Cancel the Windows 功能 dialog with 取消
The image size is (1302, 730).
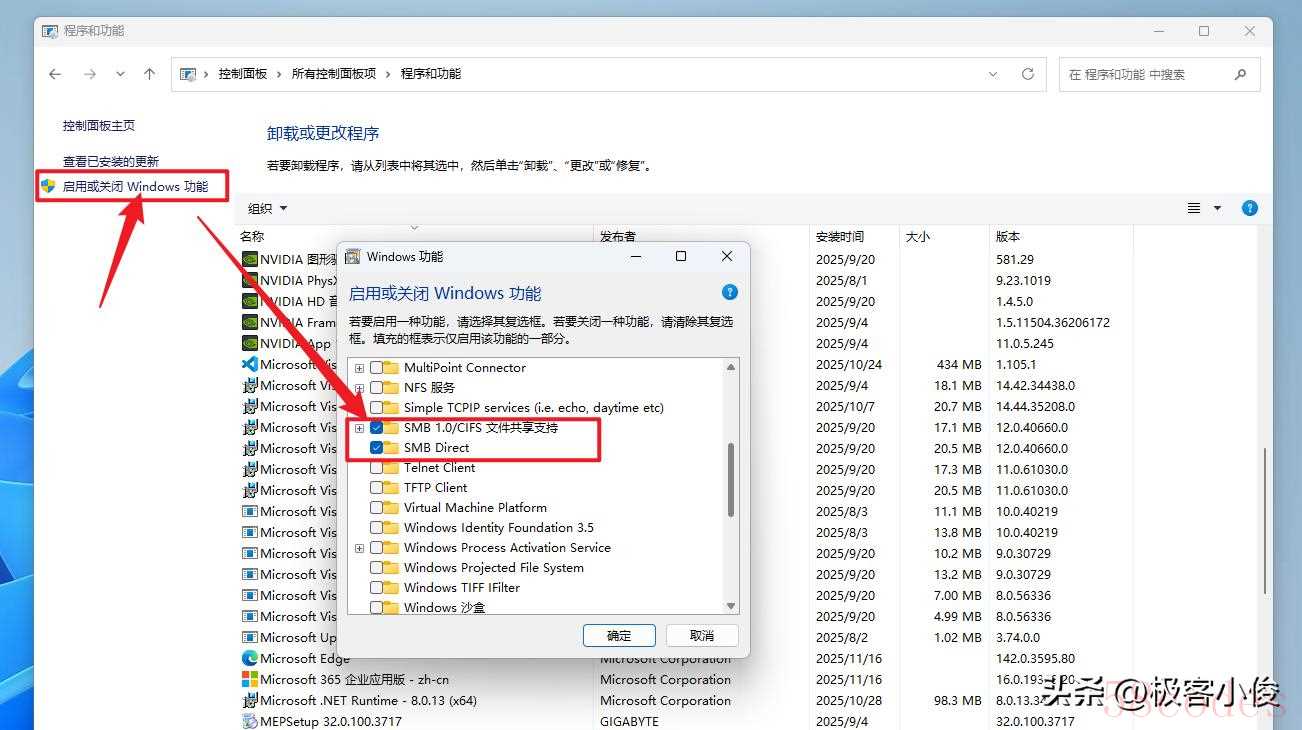(702, 635)
